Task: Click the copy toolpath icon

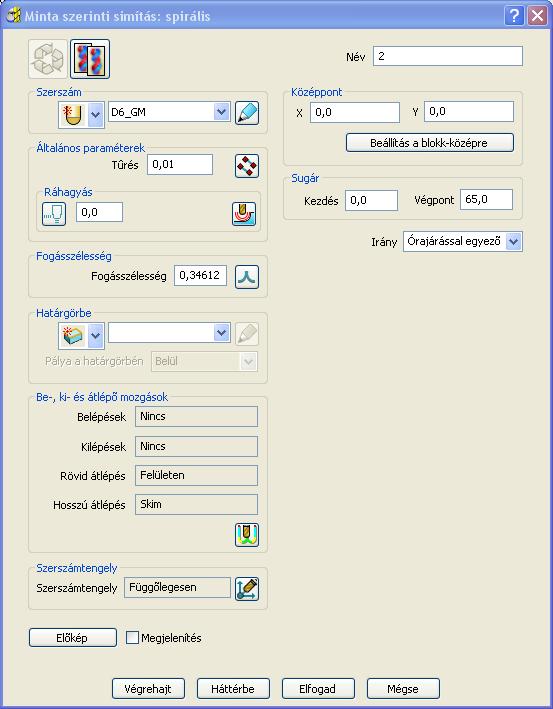Action: point(90,59)
